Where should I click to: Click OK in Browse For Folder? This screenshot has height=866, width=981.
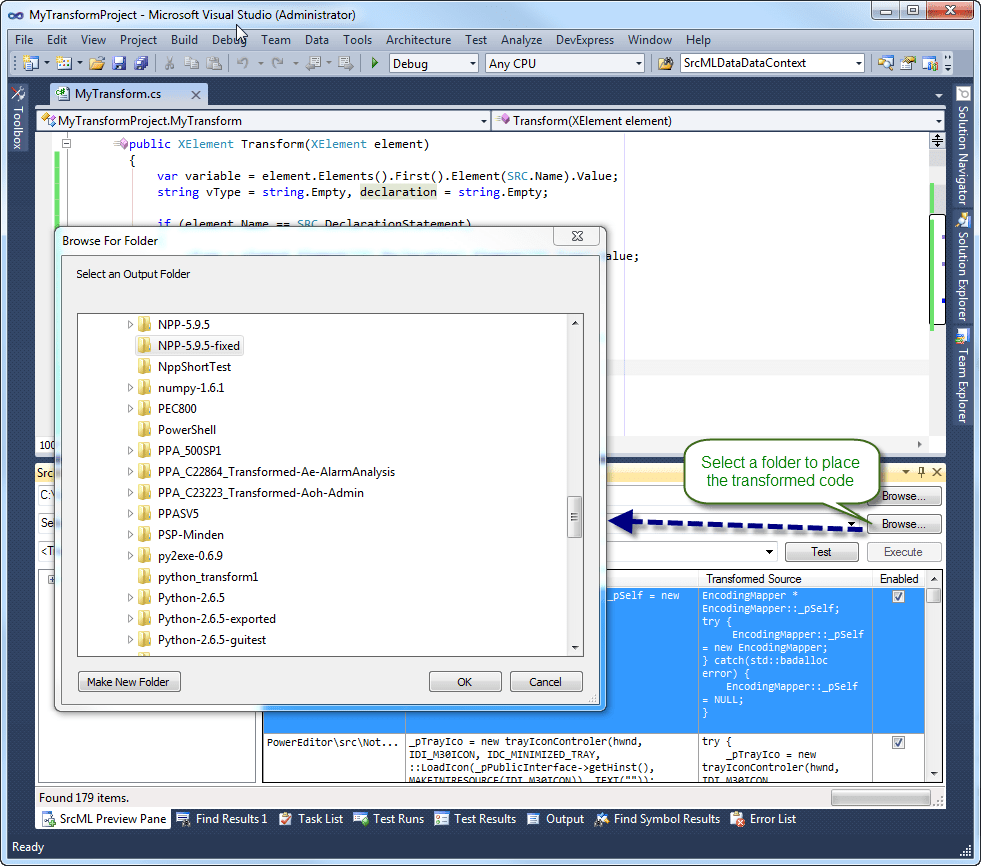[465, 681]
